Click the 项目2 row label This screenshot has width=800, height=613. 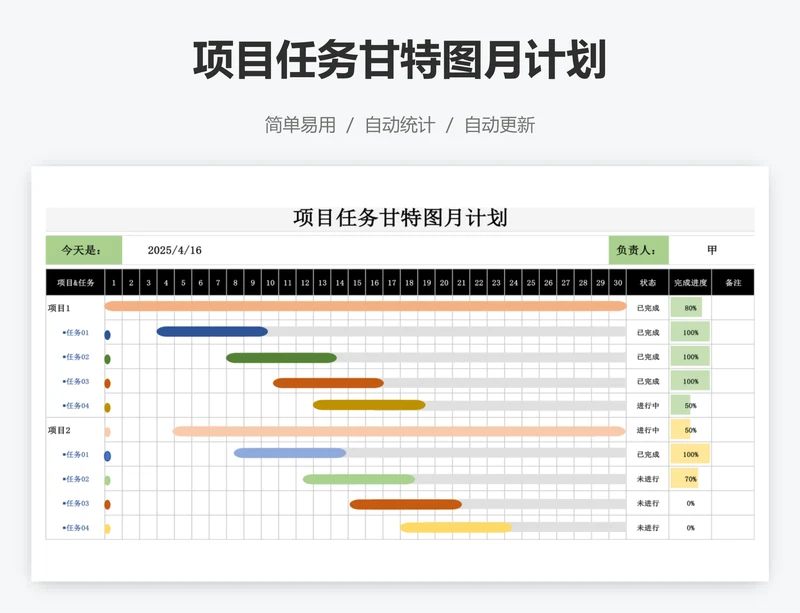pyautogui.click(x=59, y=430)
